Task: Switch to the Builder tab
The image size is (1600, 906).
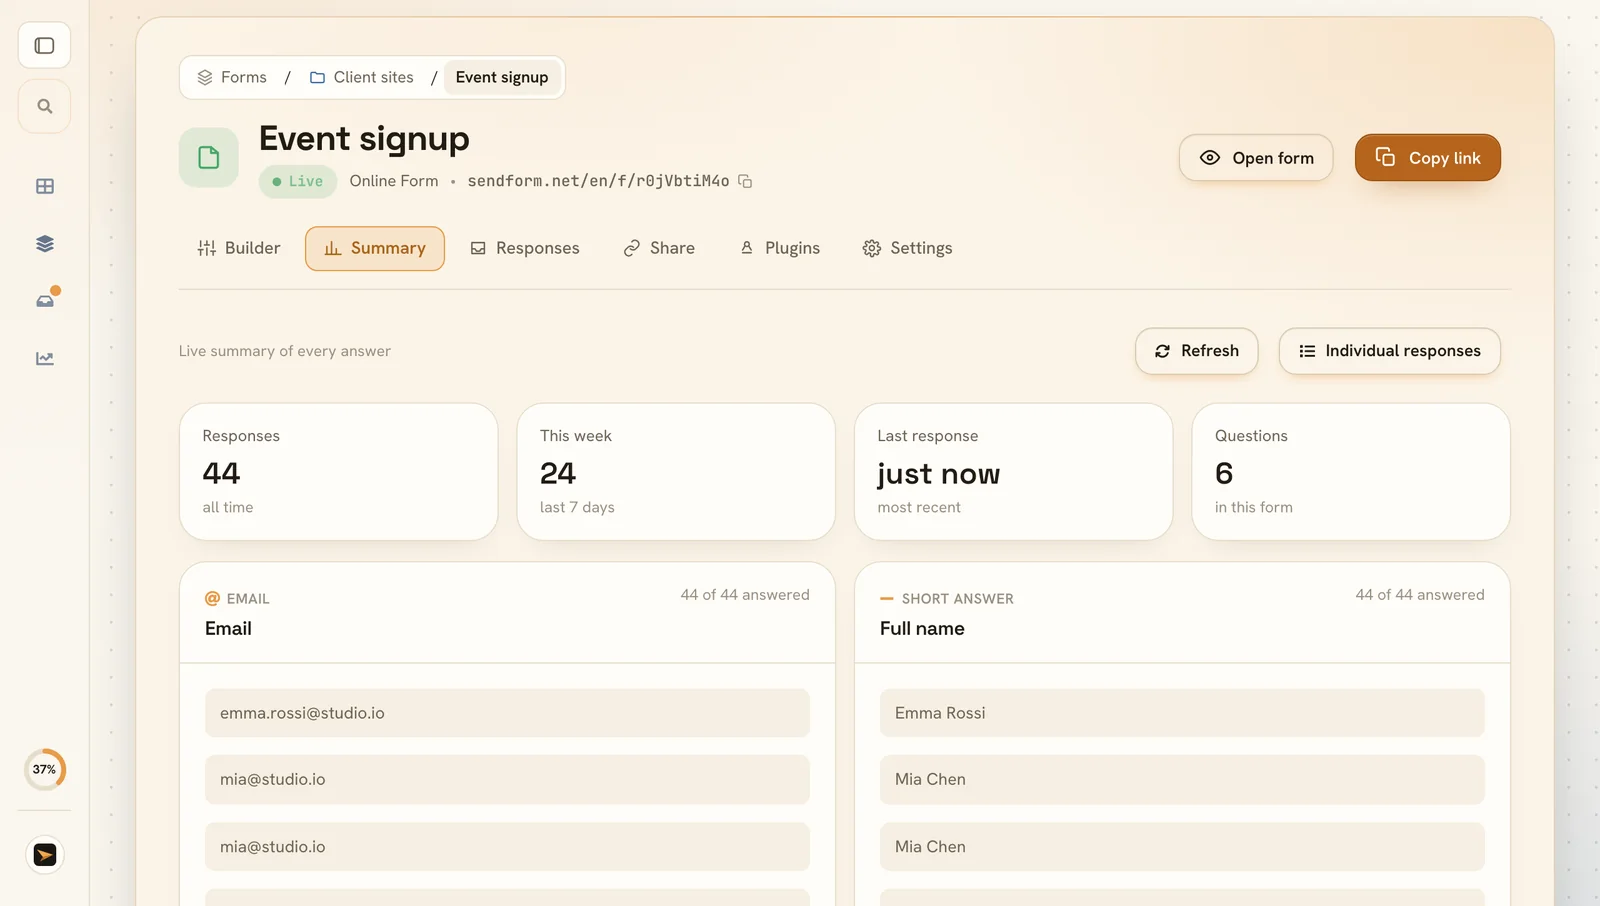Action: click(239, 248)
